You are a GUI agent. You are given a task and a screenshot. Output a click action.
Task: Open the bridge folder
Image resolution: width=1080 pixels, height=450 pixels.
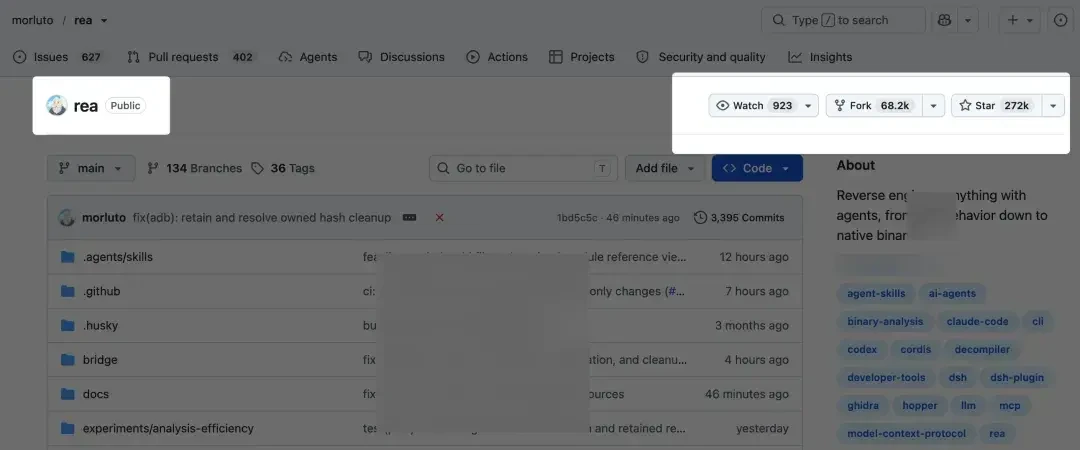point(100,360)
